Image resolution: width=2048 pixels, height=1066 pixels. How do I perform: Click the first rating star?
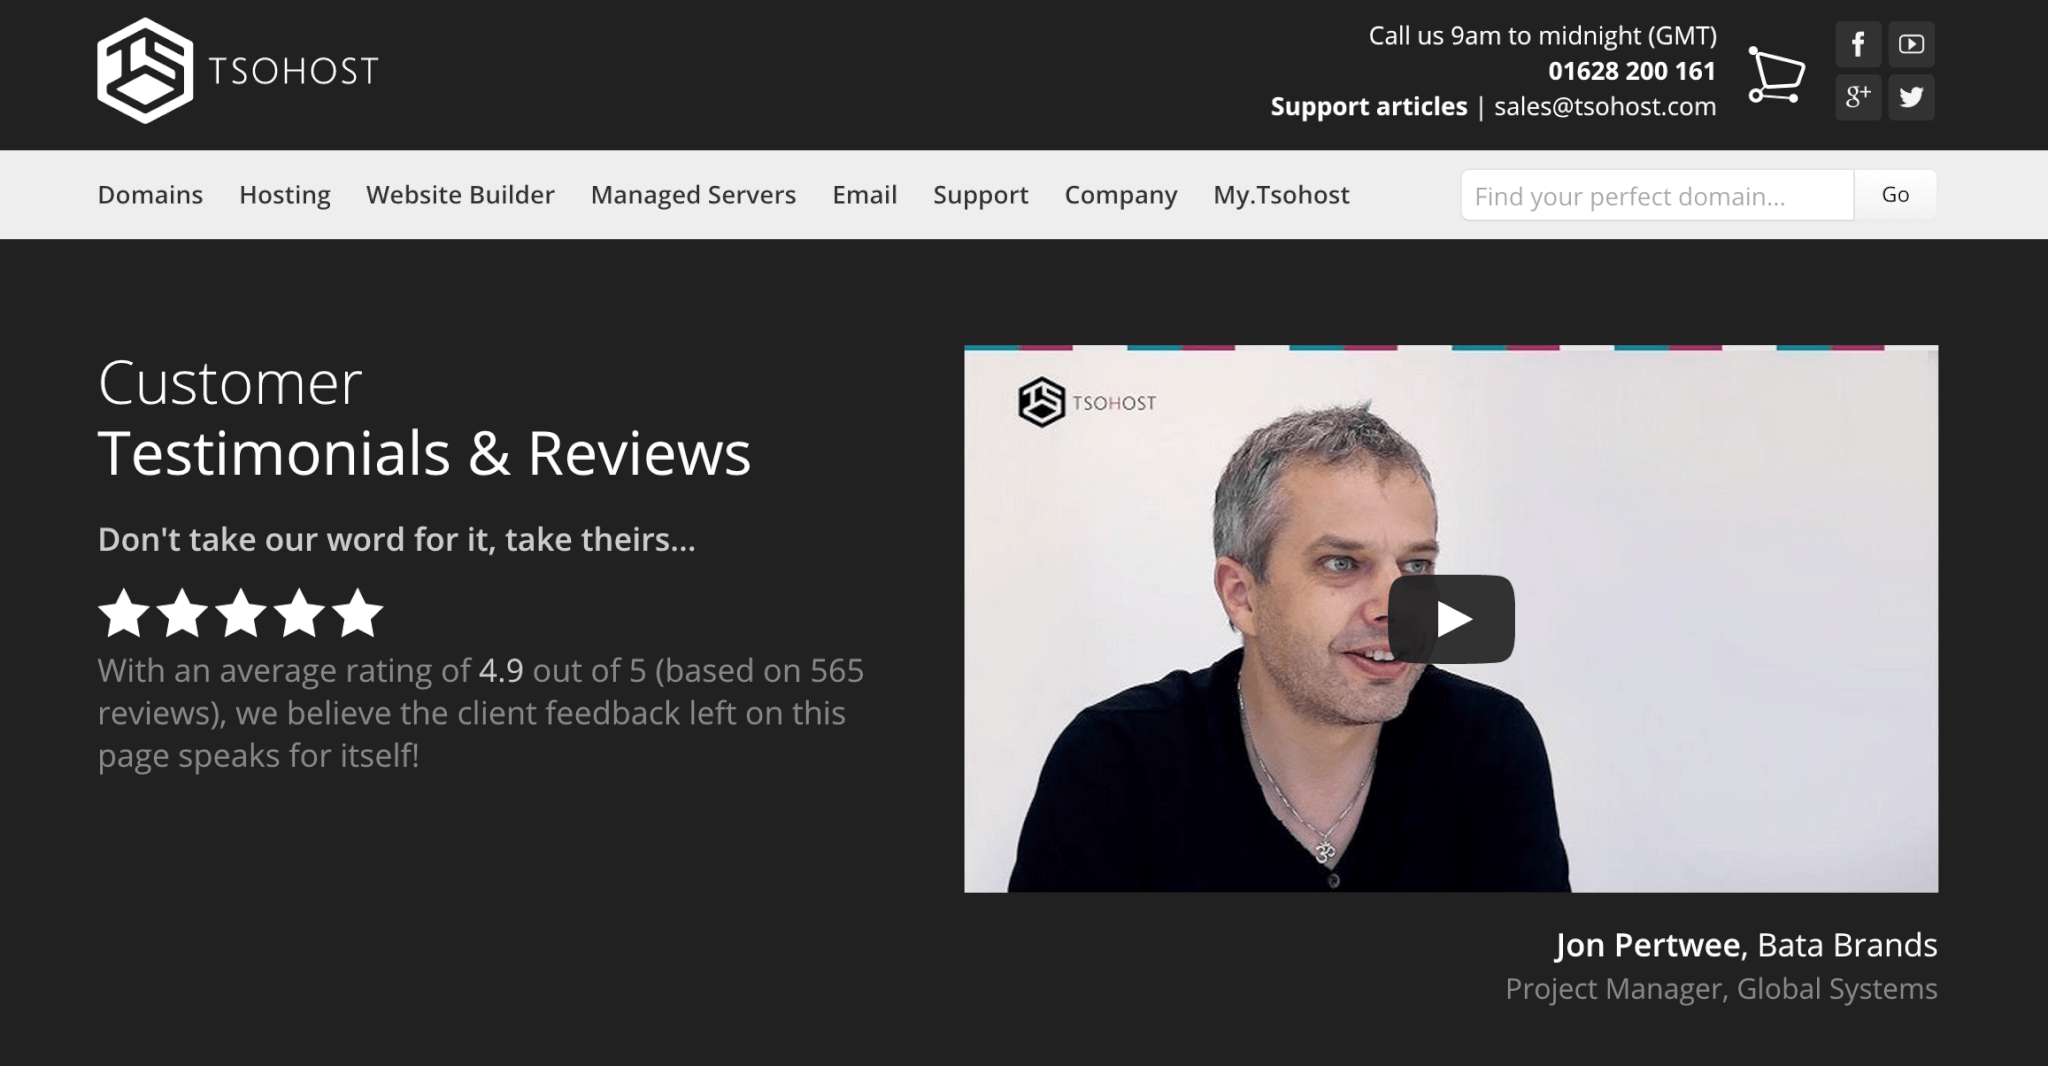click(124, 613)
